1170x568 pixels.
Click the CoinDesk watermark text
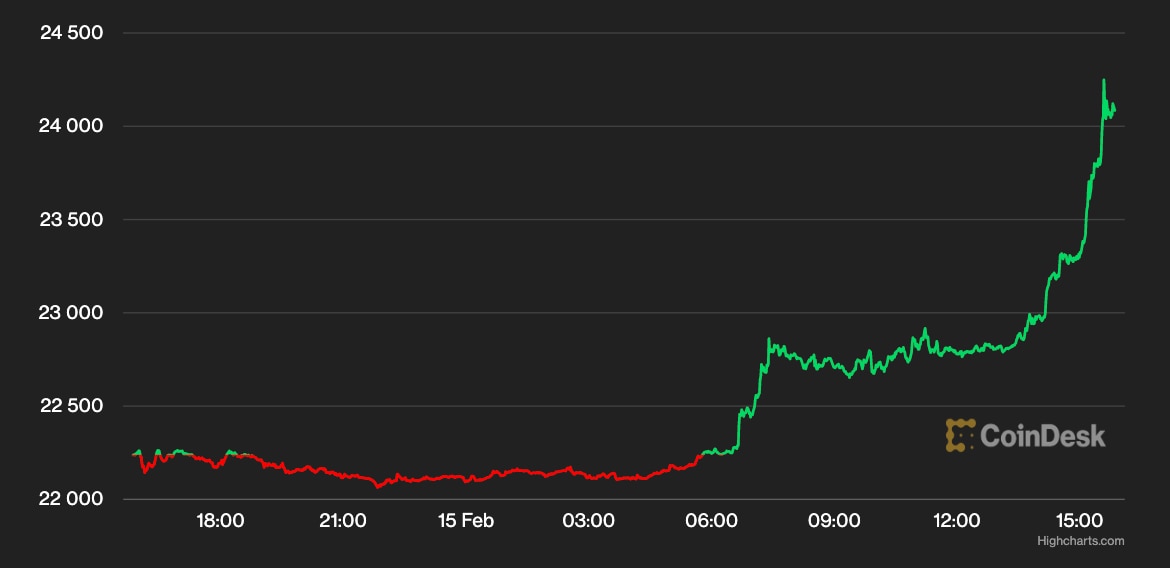pos(1042,436)
